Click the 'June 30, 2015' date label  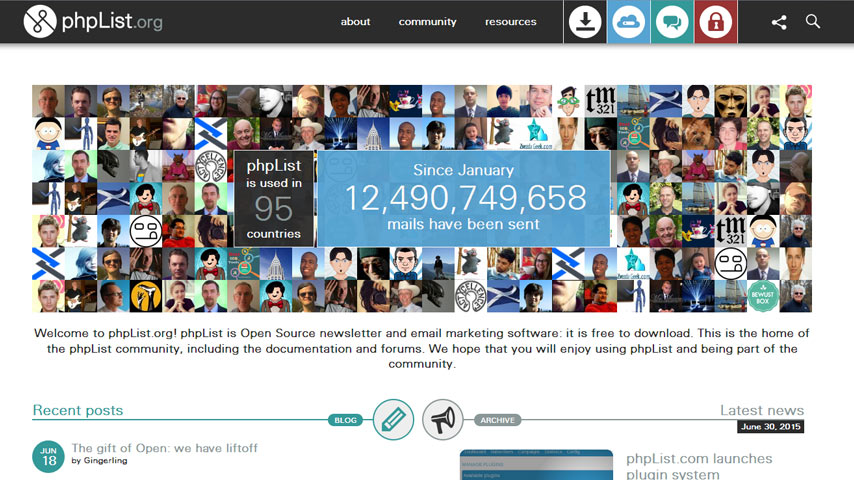[x=771, y=427]
